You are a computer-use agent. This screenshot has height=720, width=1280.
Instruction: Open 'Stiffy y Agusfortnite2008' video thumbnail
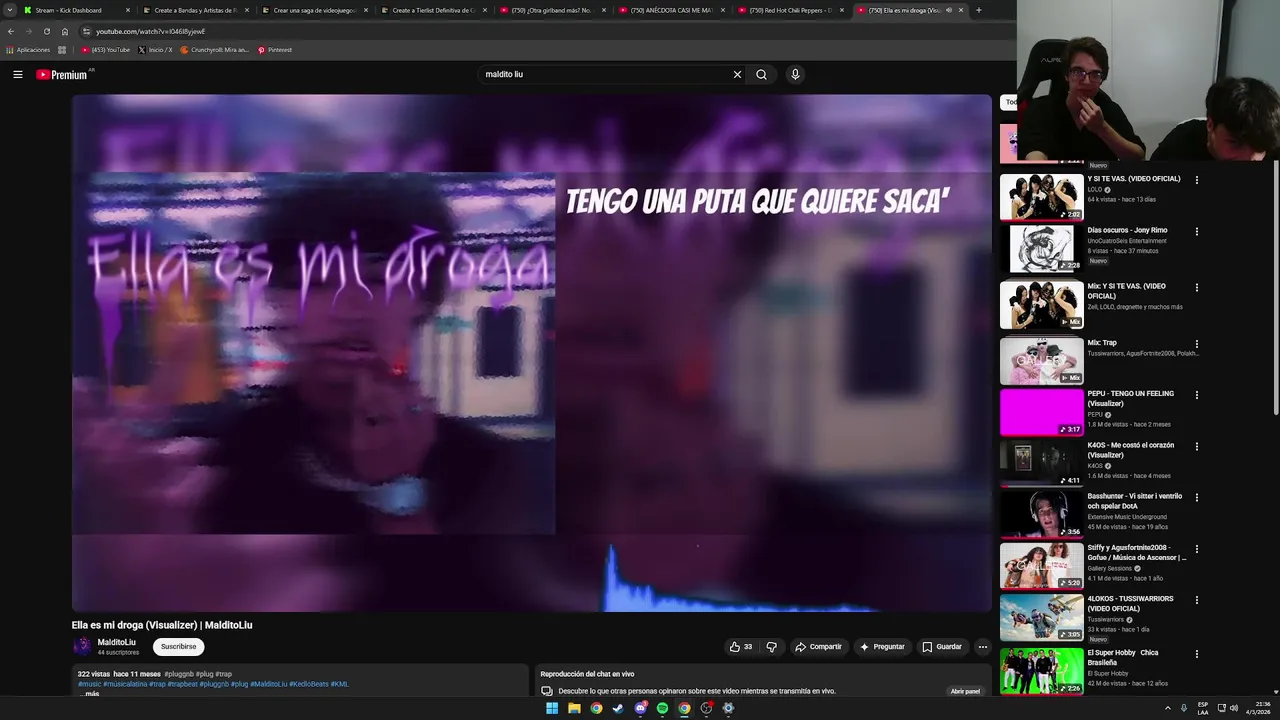(1042, 566)
